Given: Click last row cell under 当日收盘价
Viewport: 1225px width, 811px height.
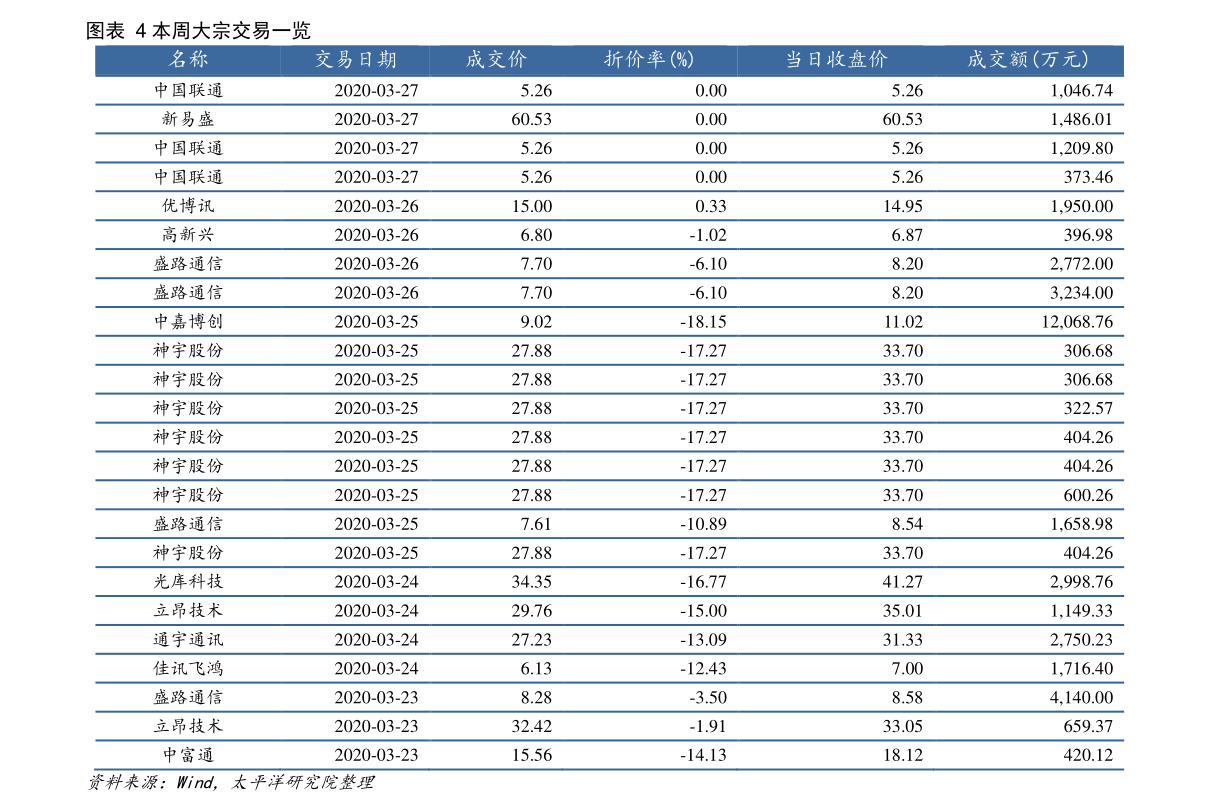Looking at the screenshot, I should pyautogui.click(x=836, y=755).
